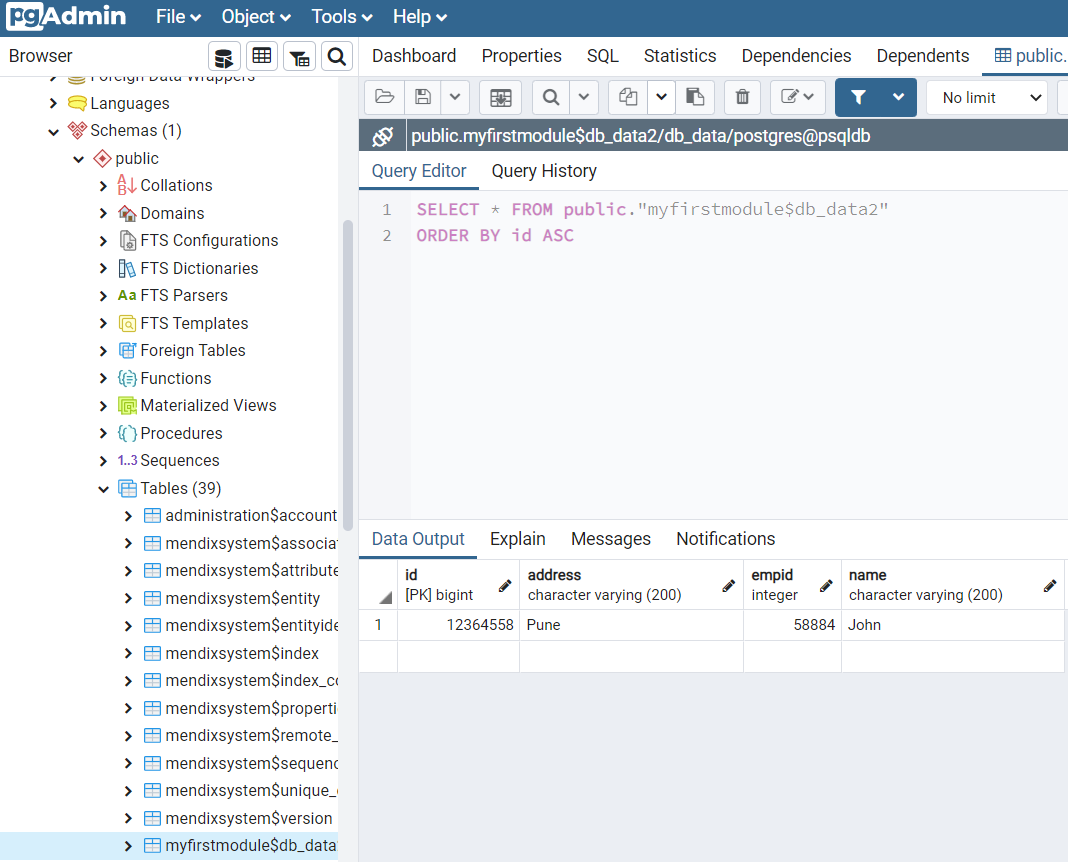Viewport: 1068px width, 862px height.
Task: Switch to the Dependencies tab
Action: tap(796, 56)
